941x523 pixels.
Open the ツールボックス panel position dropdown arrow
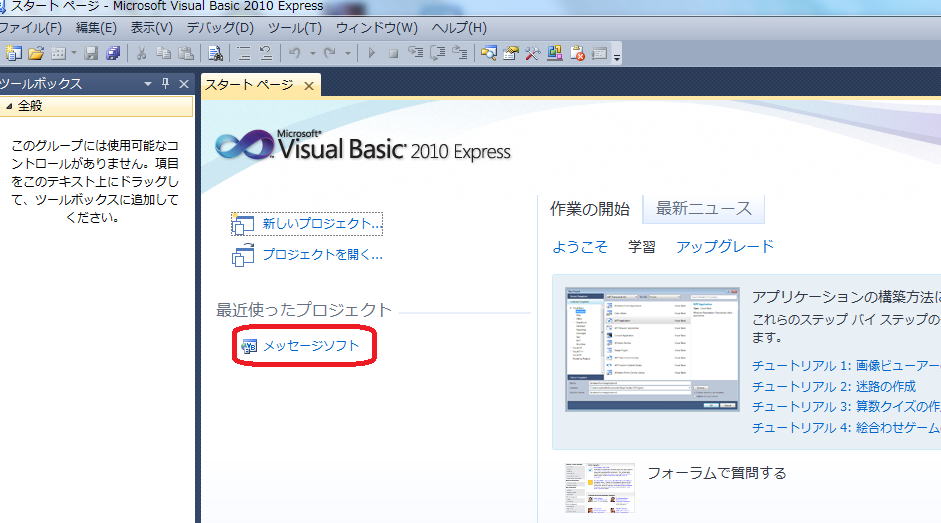click(x=148, y=84)
